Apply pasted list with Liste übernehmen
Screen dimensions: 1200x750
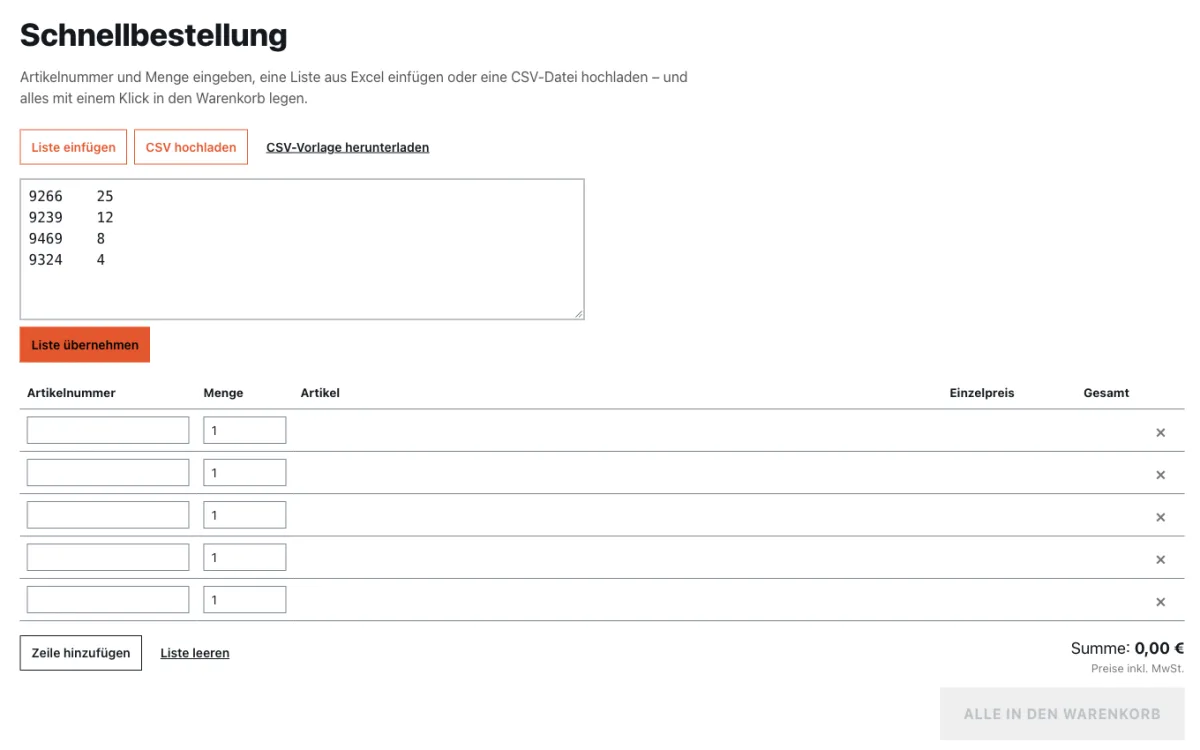pyautogui.click(x=85, y=345)
